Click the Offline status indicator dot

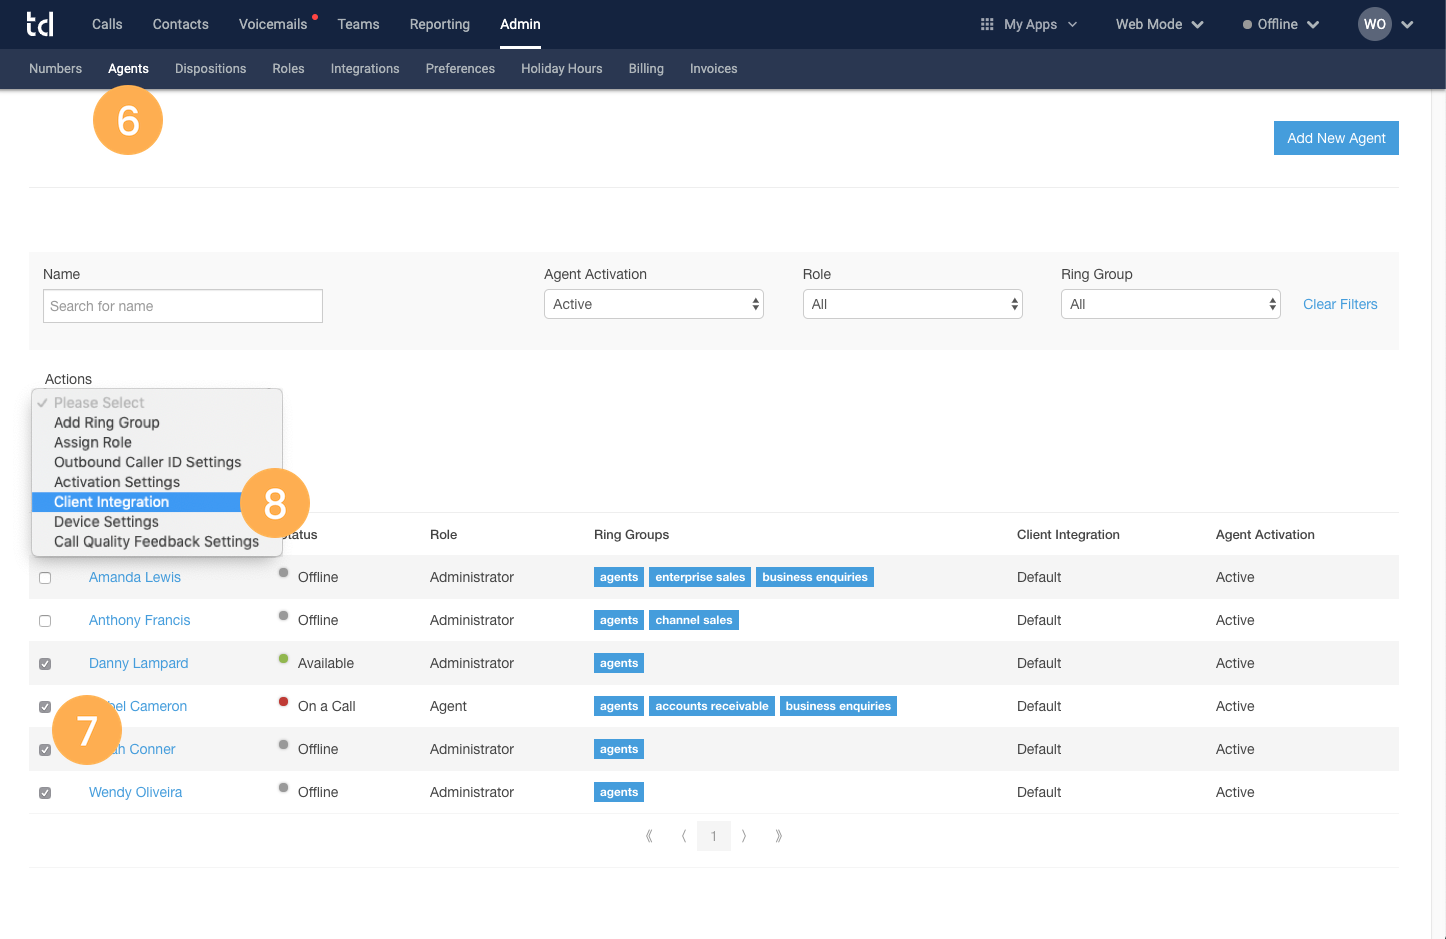click(1247, 25)
